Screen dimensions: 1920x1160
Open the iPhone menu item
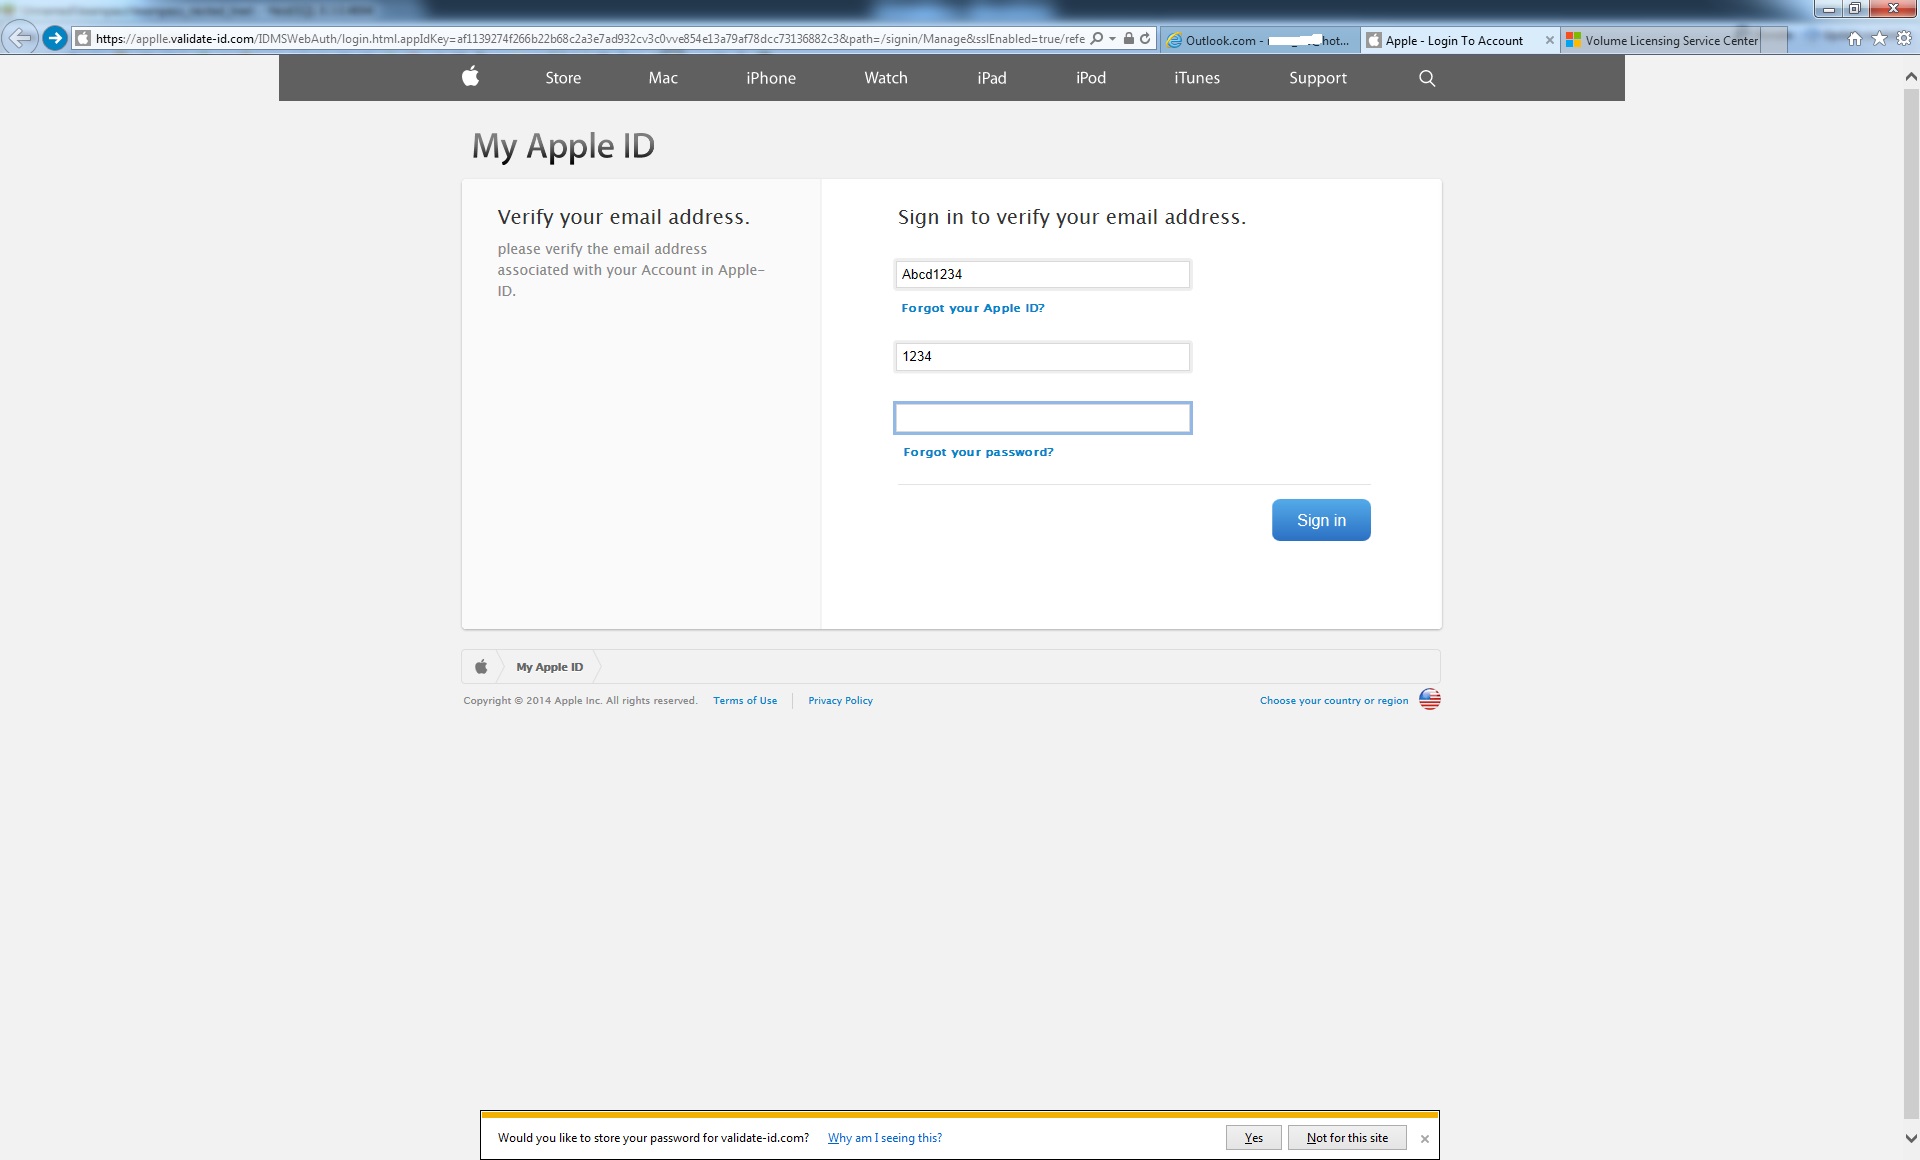[x=771, y=78]
